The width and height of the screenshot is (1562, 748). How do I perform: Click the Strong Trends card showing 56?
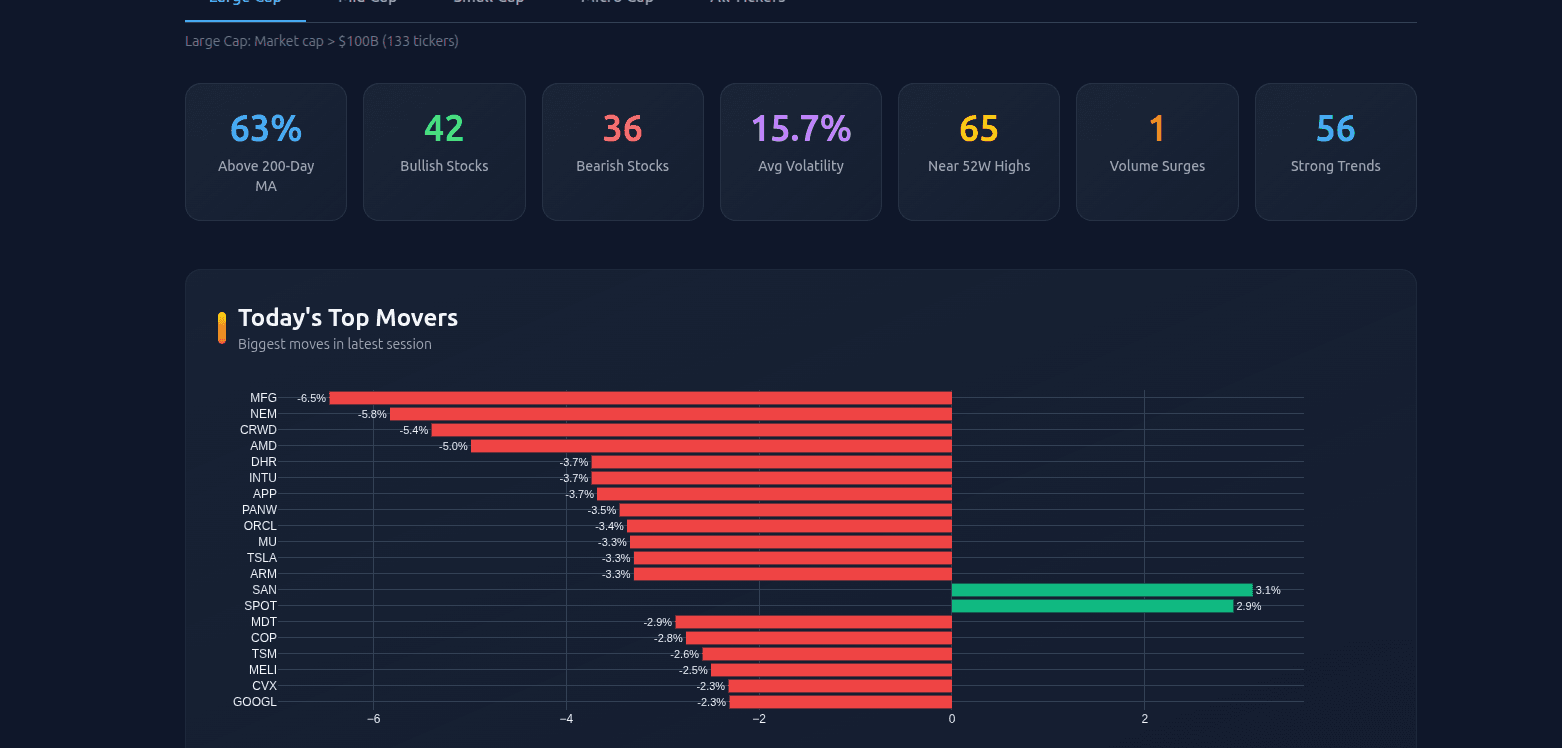[1335, 151]
